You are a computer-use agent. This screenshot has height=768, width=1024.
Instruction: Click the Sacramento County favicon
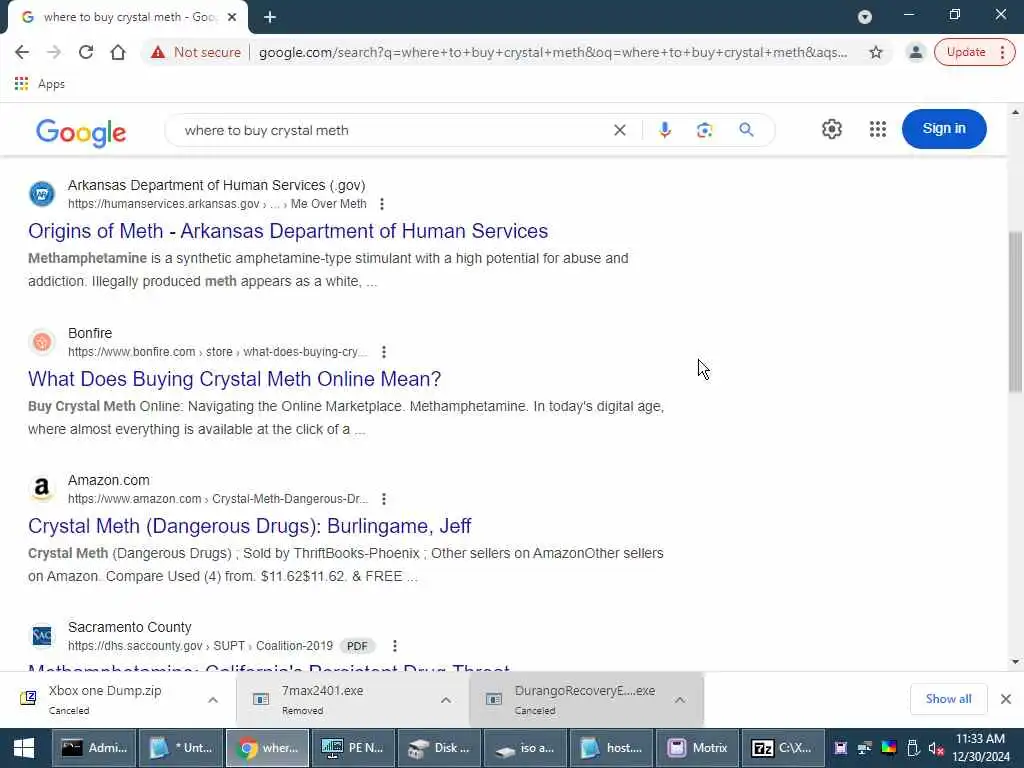tap(42, 635)
